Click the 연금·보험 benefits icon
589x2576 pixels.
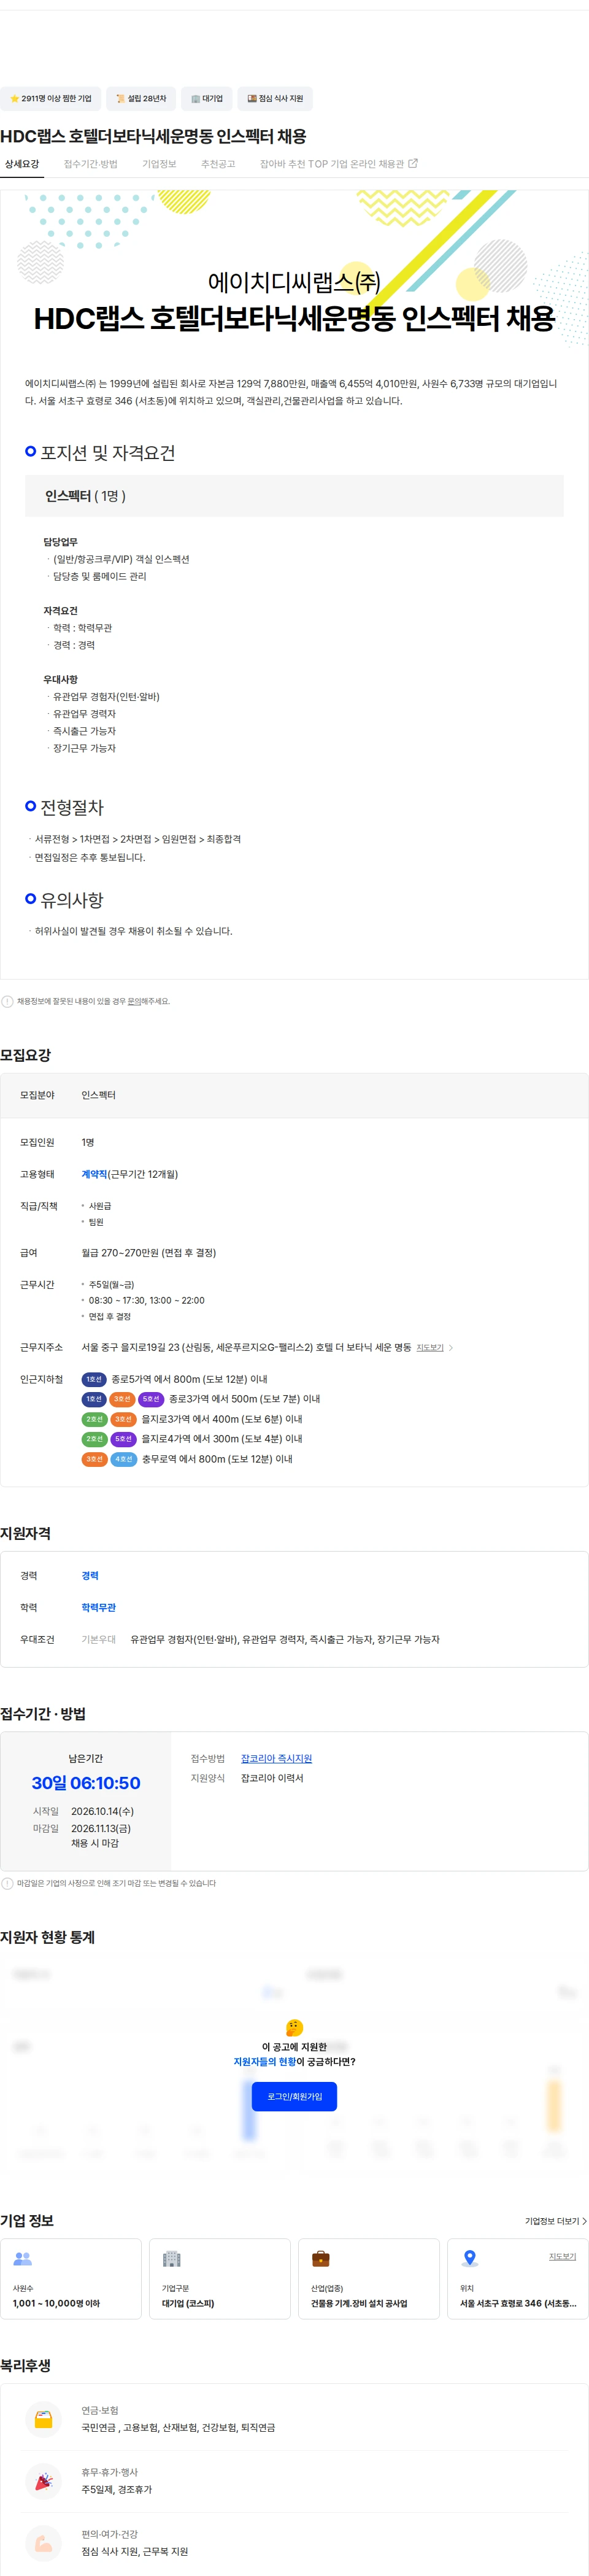[43, 2419]
